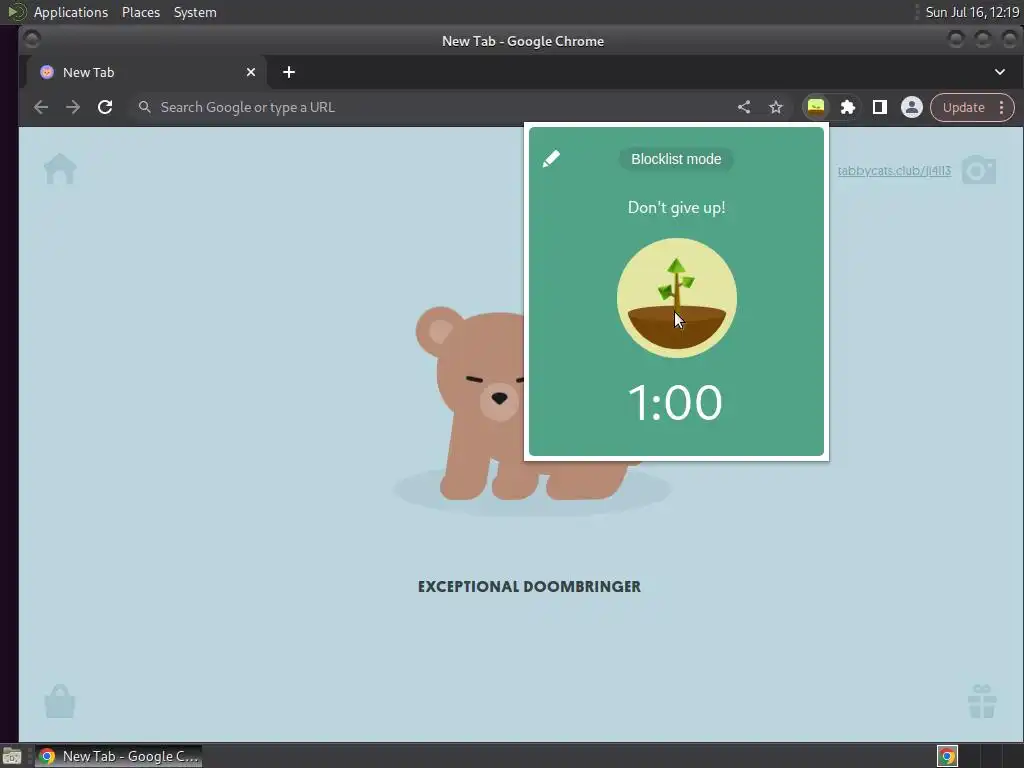Select the New Tab browser tab

pyautogui.click(x=146, y=72)
